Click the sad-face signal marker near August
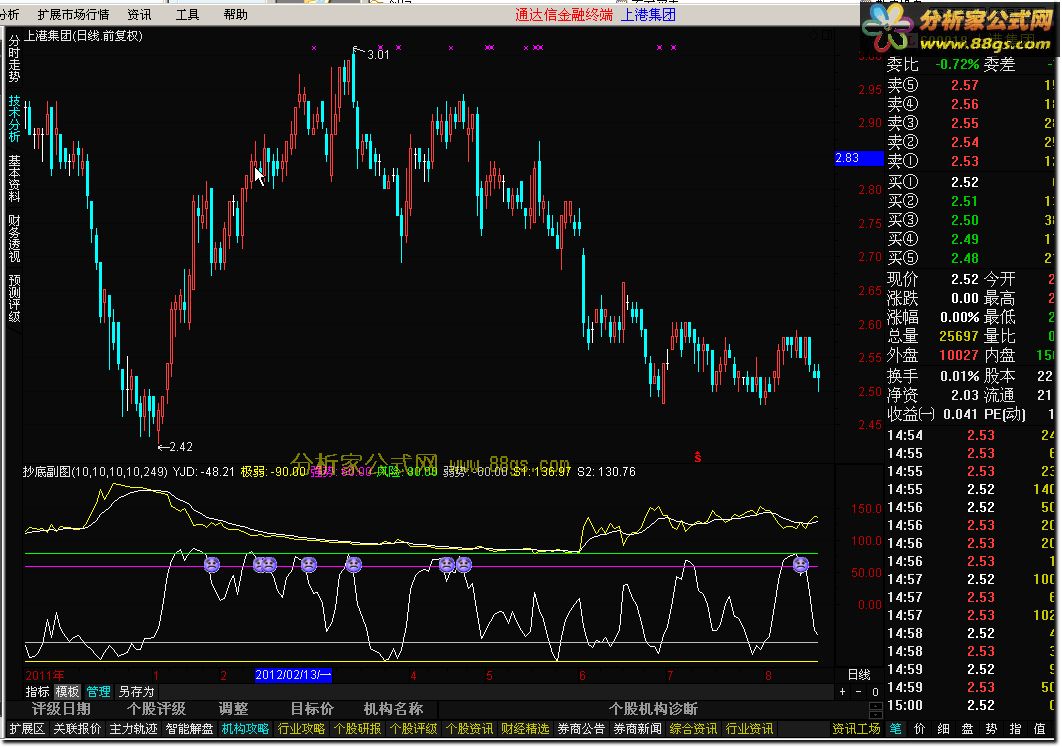The width and height of the screenshot is (1062, 747). [801, 563]
